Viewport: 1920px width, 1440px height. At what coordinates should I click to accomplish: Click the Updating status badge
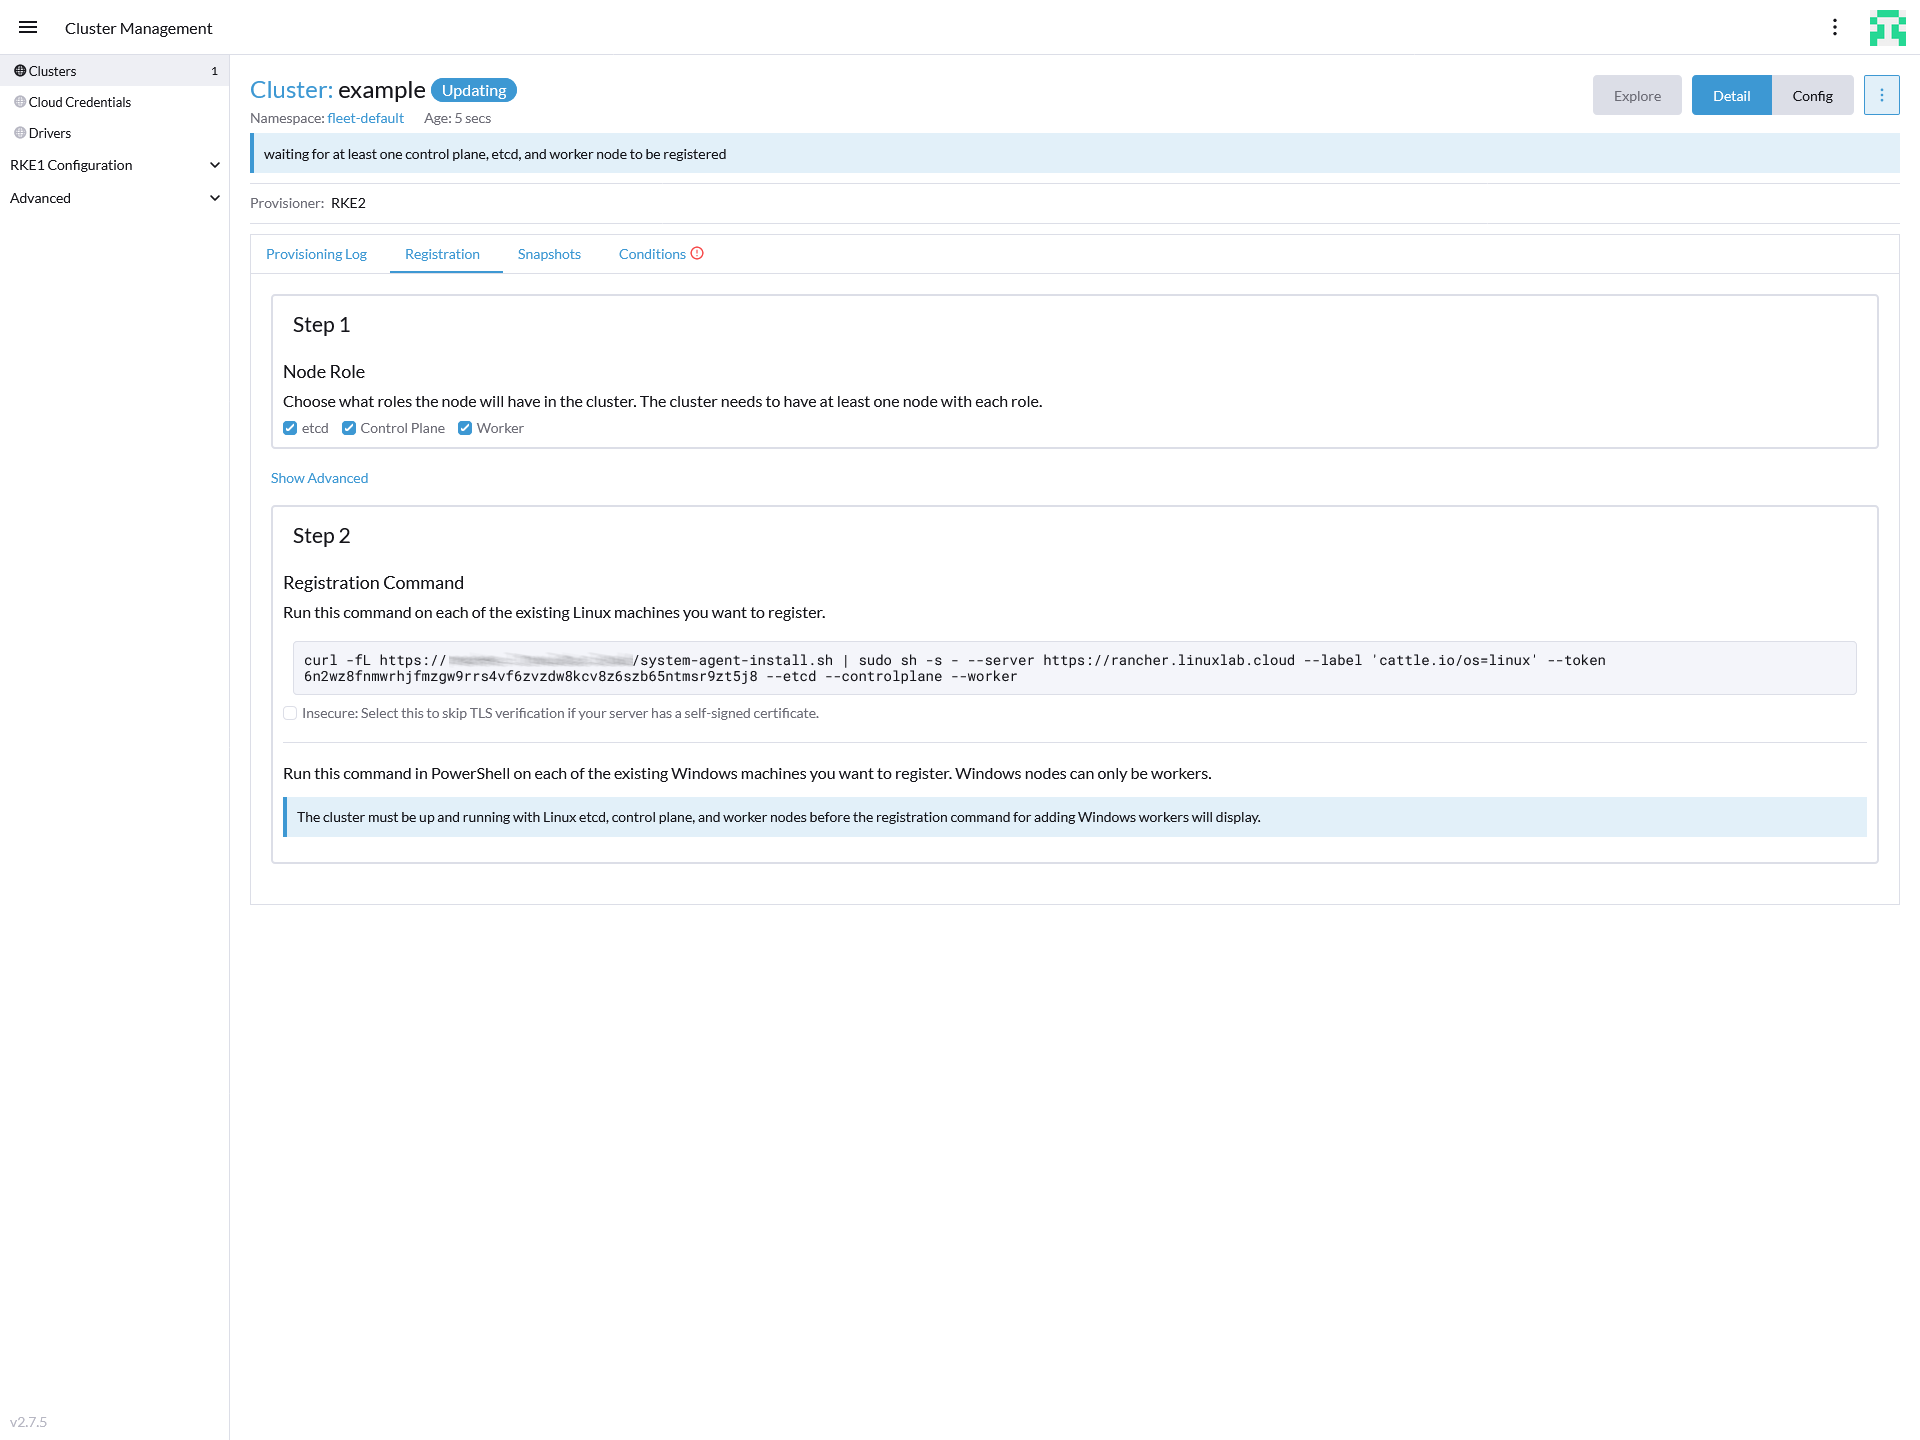point(474,90)
